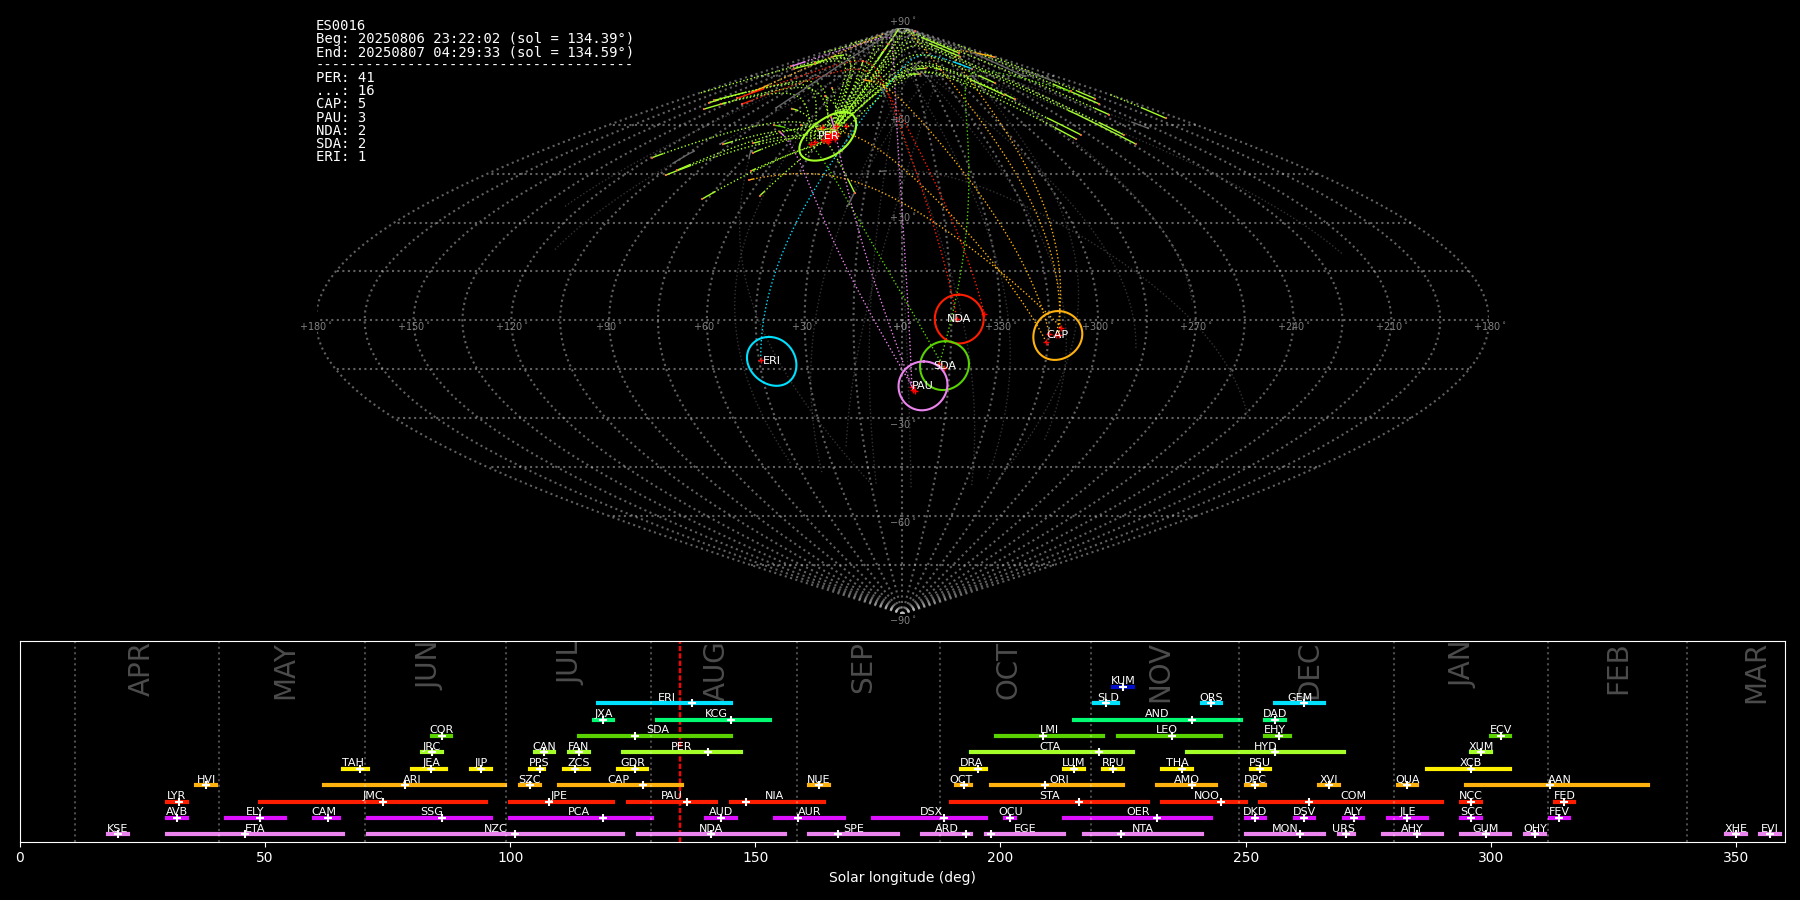The width and height of the screenshot is (1800, 900).
Task: Click the 'PER: 41' count in legend
Action: point(345,78)
